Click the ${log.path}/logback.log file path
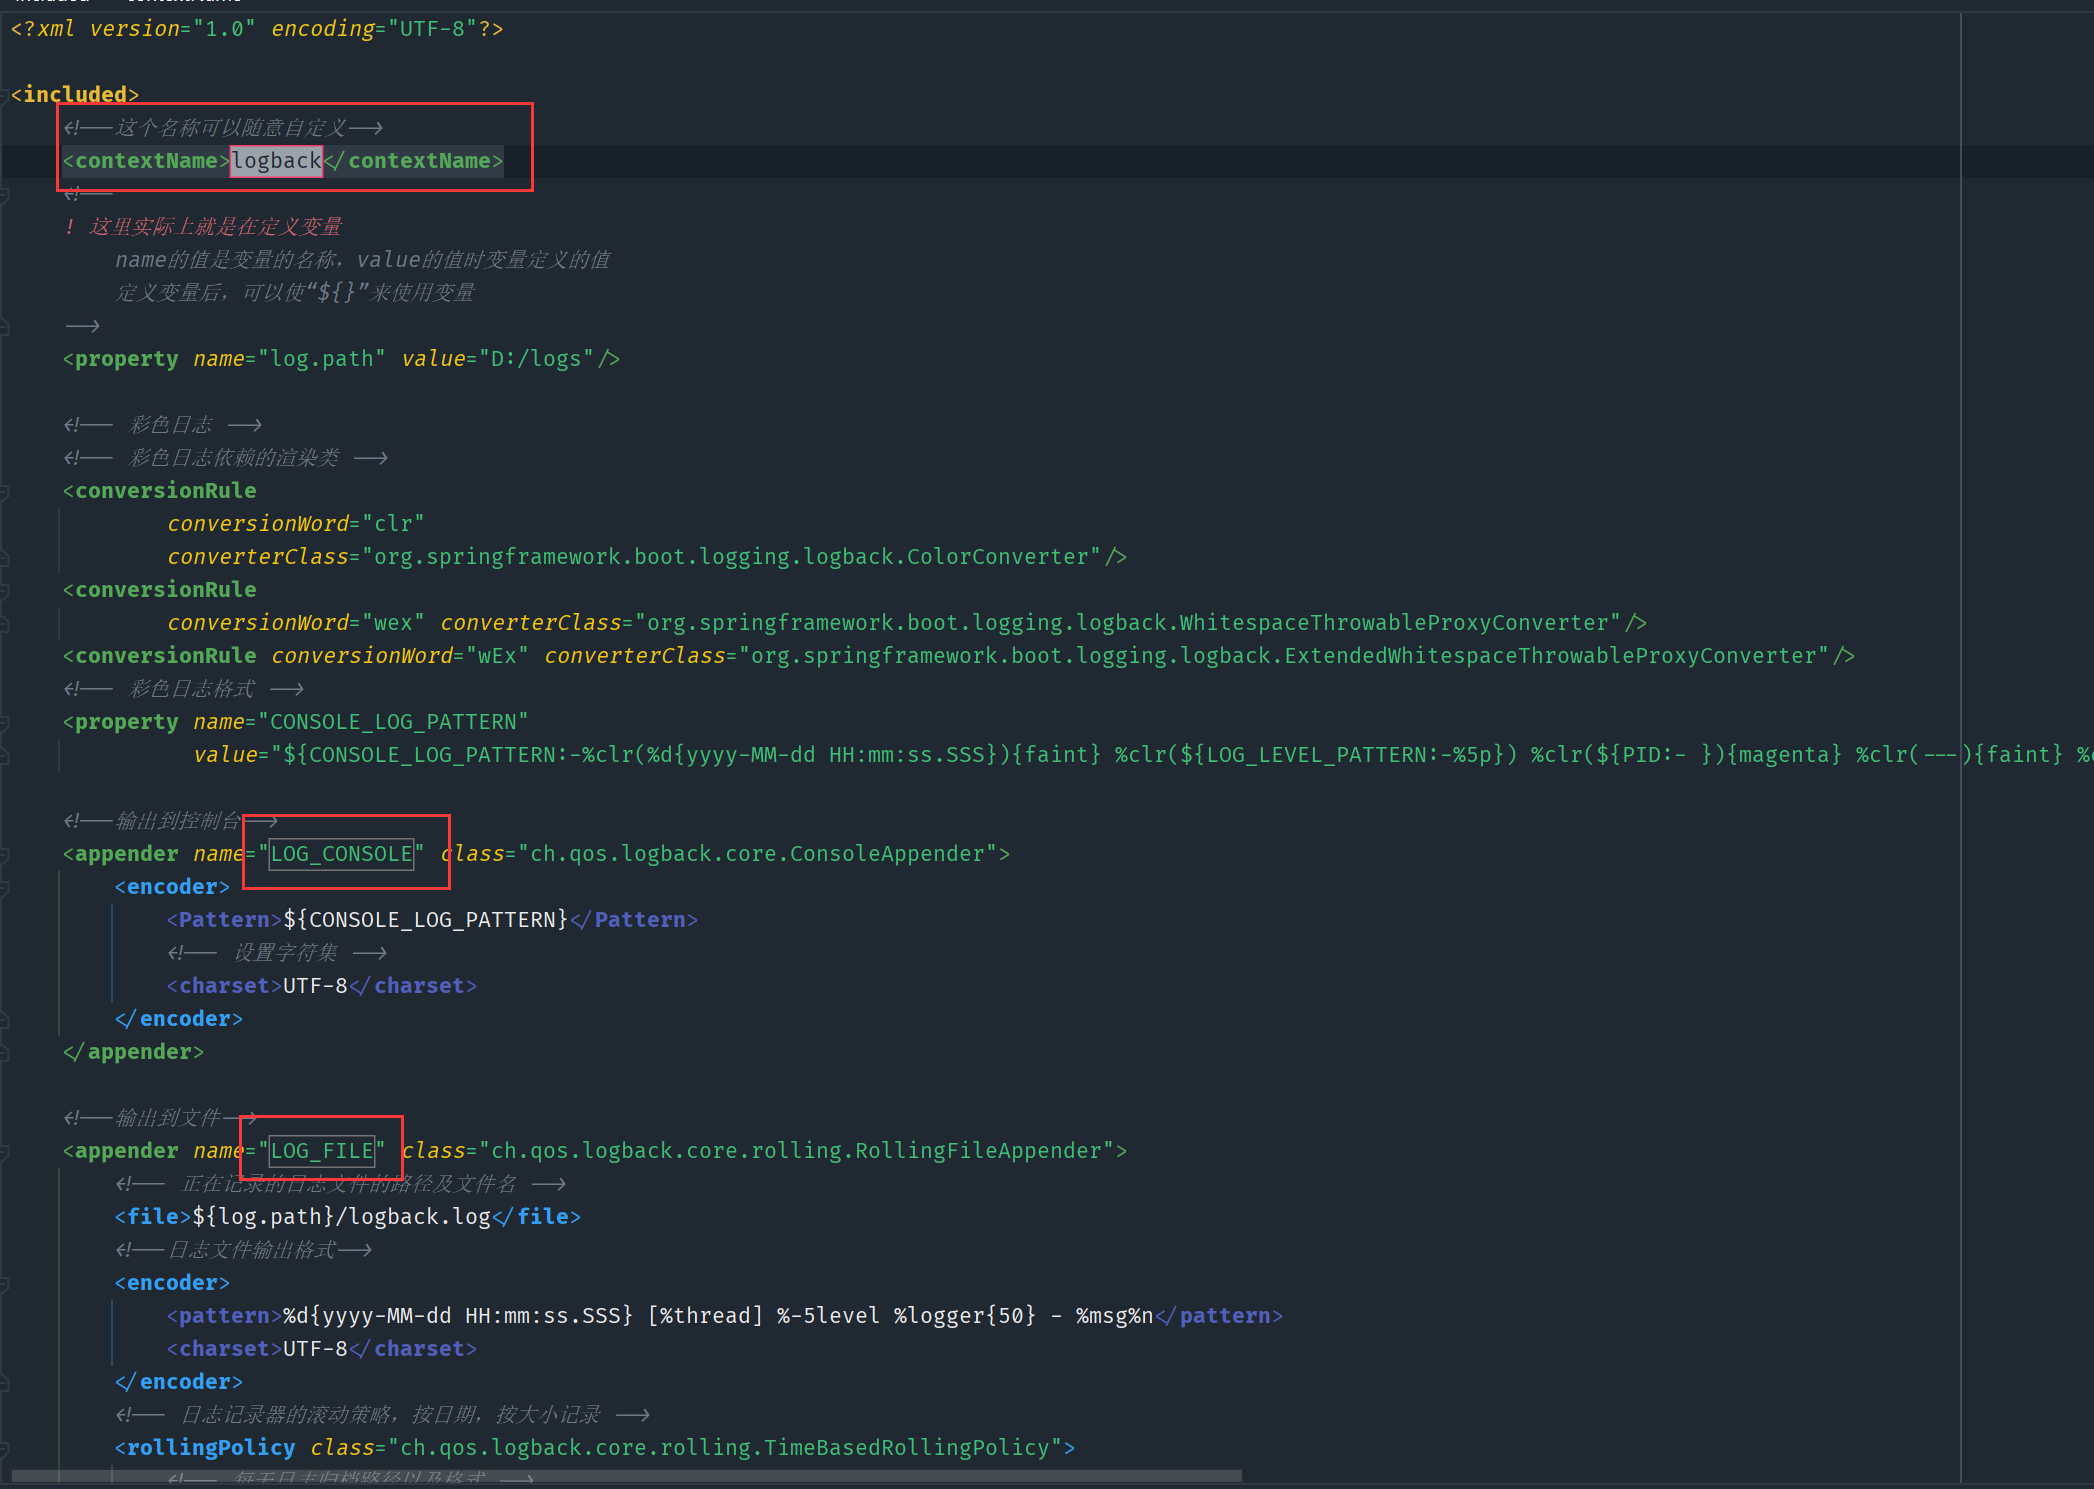Viewport: 2094px width, 1489px height. (341, 1217)
